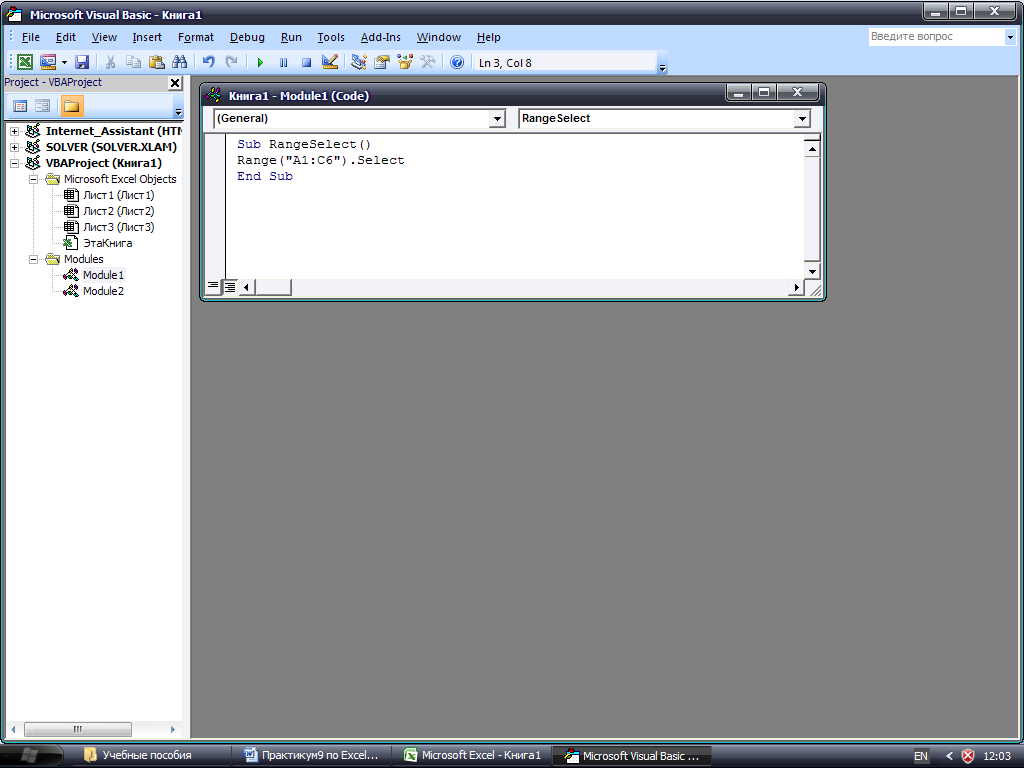This screenshot has width=1024, height=768.
Task: Collapse the Microsoft Excel Objects folder
Action: click(33, 179)
